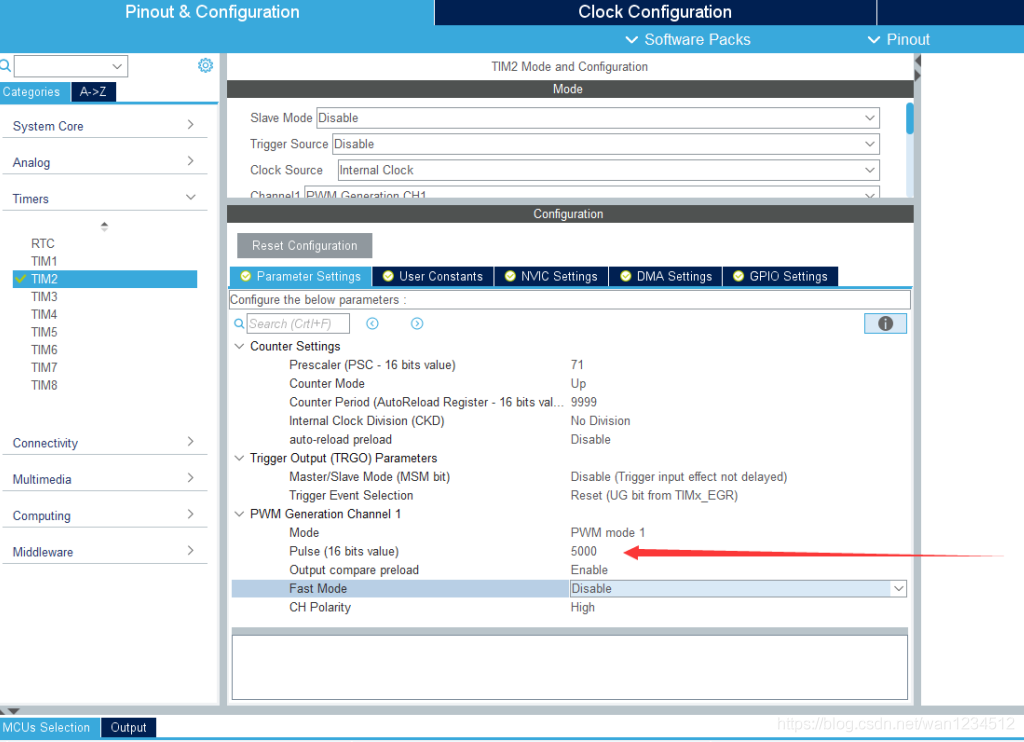Image resolution: width=1024 pixels, height=742 pixels.
Task: Click the magnifier icon beside parameter search
Action: coord(239,323)
